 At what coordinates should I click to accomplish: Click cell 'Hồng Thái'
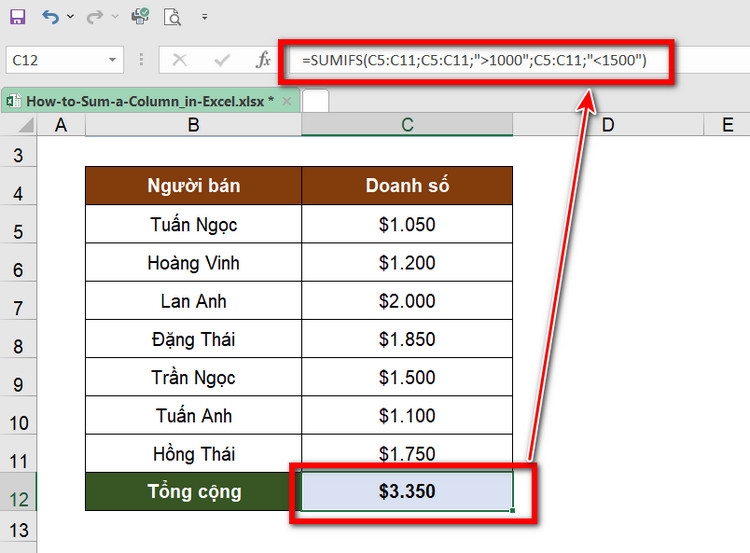(193, 453)
